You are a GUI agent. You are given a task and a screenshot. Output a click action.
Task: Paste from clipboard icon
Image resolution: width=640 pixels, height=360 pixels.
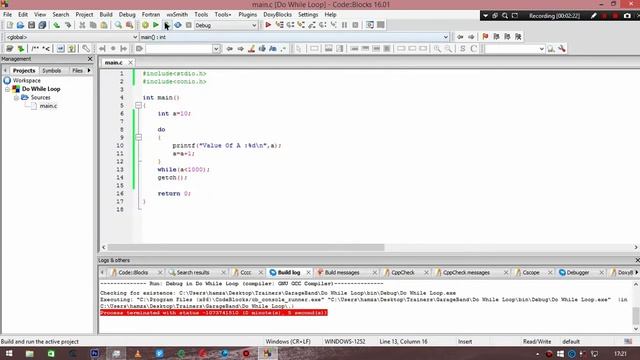104,25
